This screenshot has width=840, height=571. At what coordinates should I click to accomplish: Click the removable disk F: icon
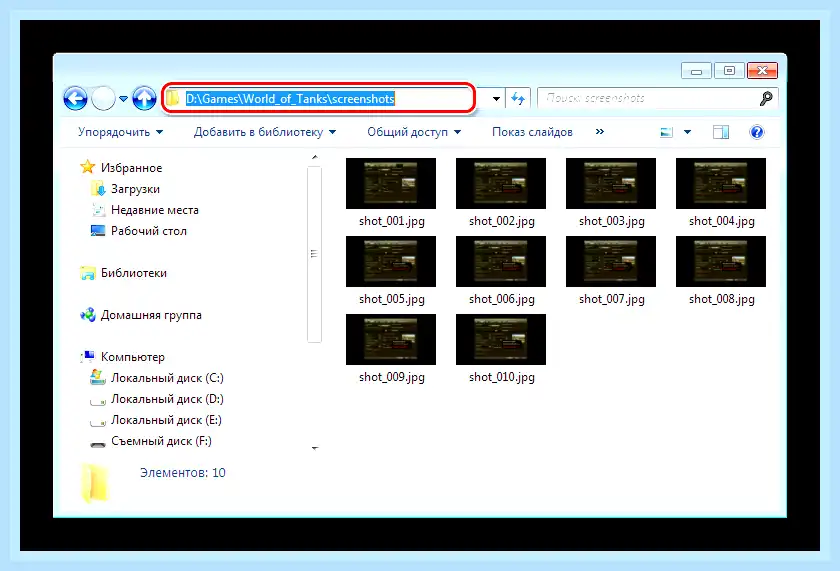[x=98, y=444]
